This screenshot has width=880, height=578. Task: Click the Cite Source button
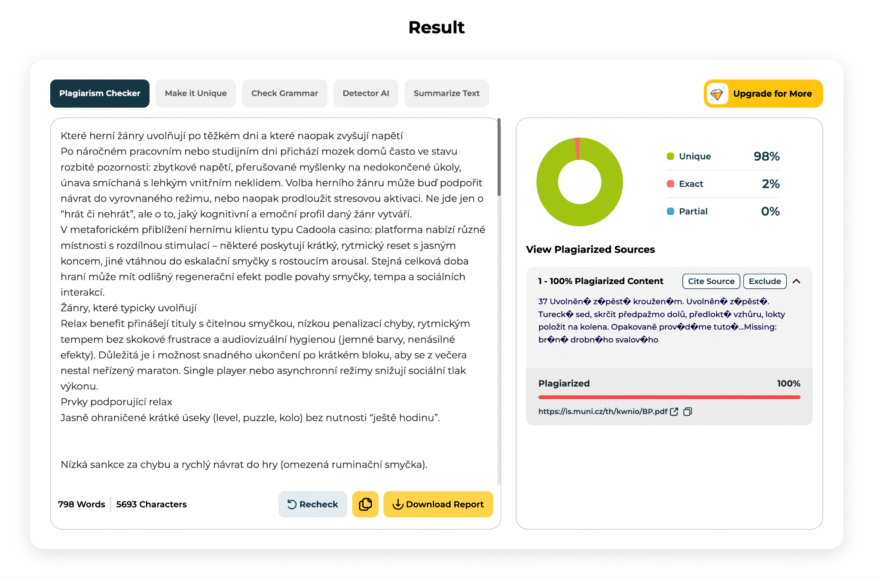coord(711,281)
